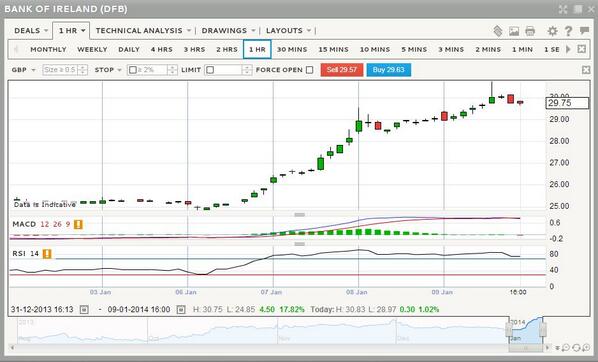
Task: Open the Drawings dropdown menu
Action: (228, 31)
